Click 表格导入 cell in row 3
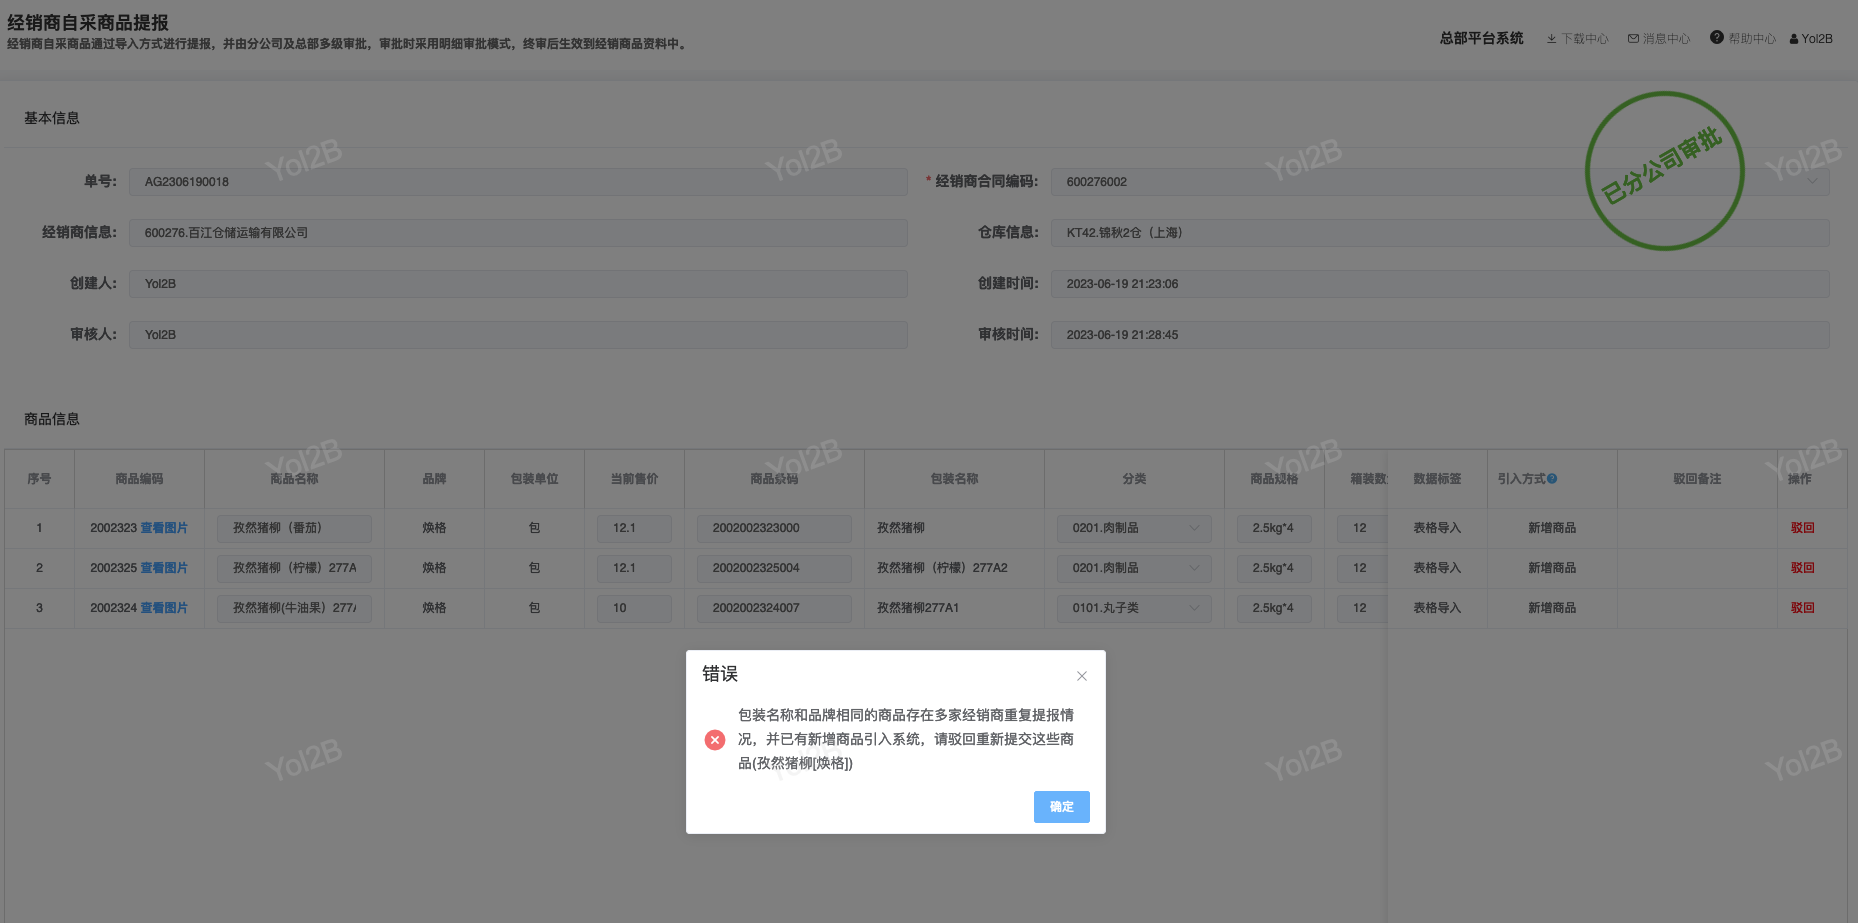Viewport: 1858px width, 923px height. tap(1437, 608)
